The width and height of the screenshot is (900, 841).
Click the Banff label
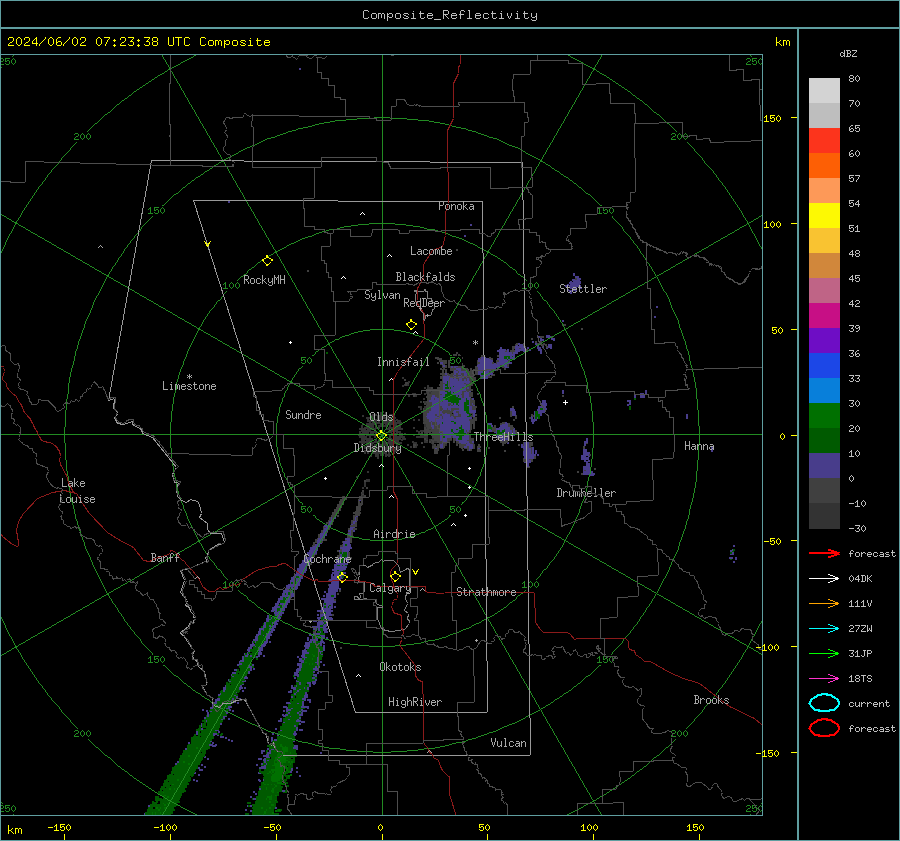point(165,557)
